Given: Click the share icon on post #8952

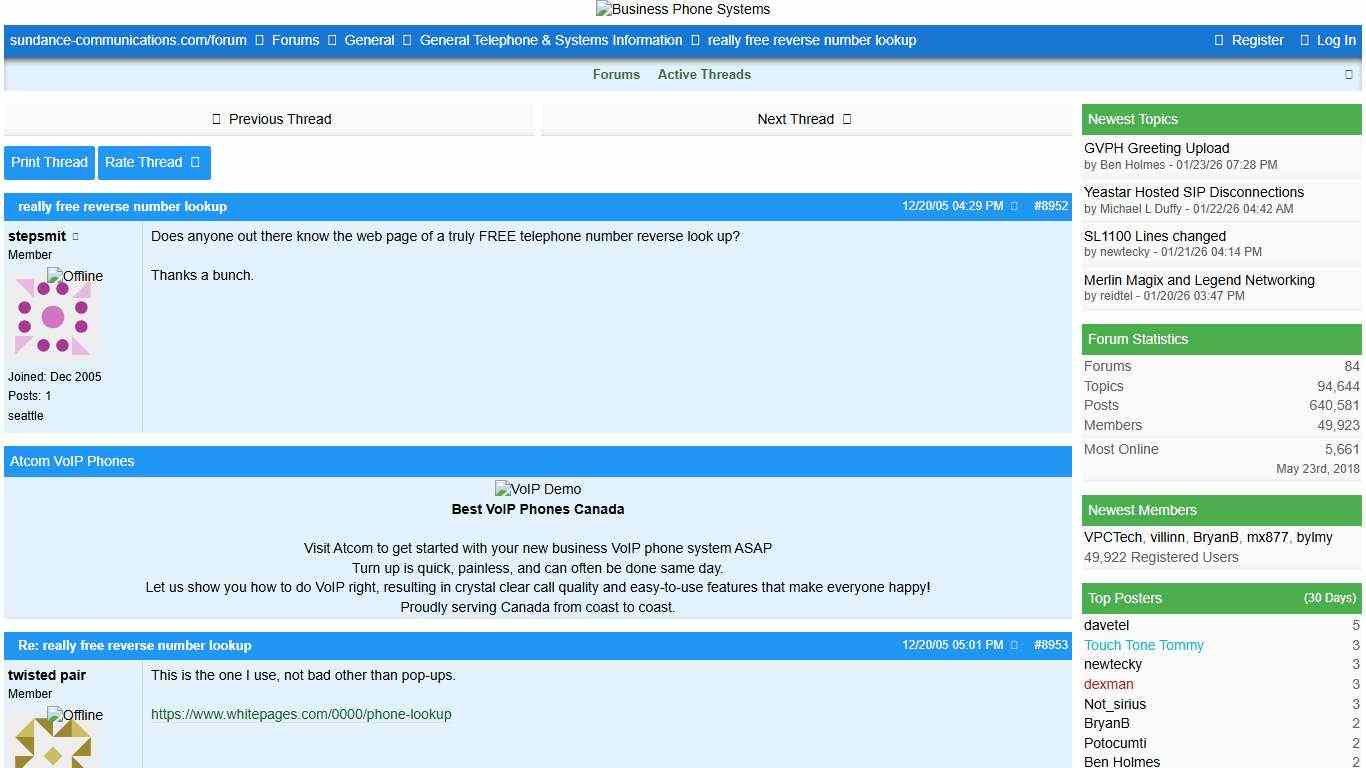Looking at the screenshot, I should click(x=1014, y=206).
